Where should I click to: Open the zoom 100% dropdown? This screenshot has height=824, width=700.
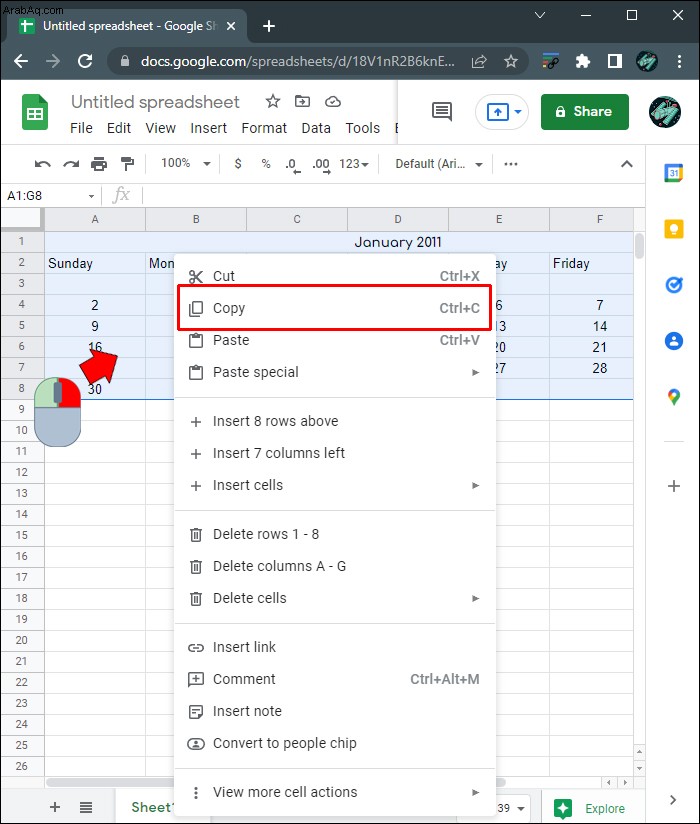[186, 163]
